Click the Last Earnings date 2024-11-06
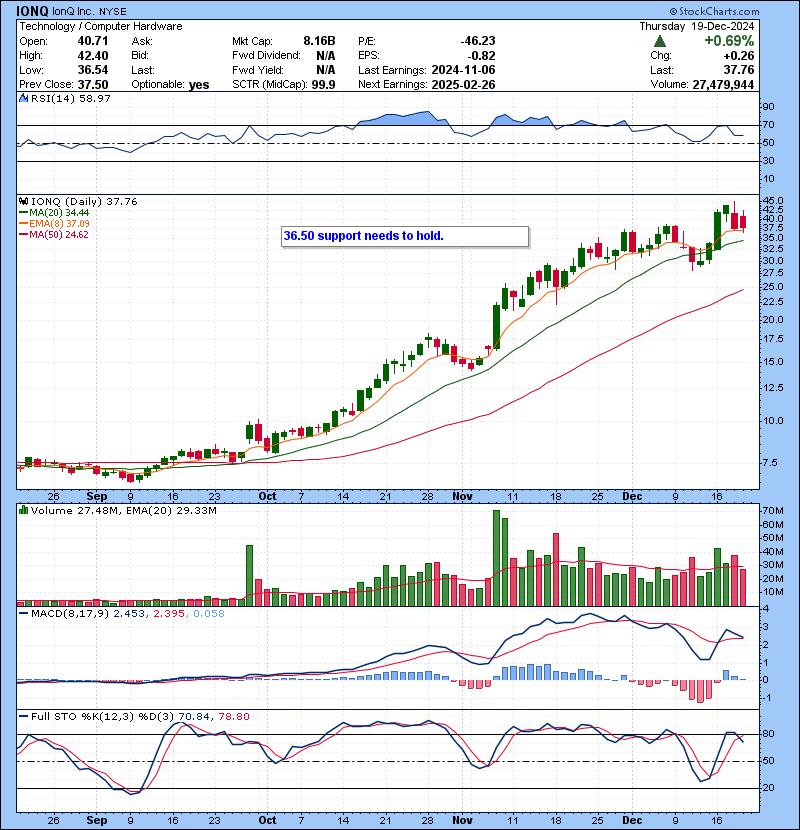The height and width of the screenshot is (830, 800). (x=463, y=70)
